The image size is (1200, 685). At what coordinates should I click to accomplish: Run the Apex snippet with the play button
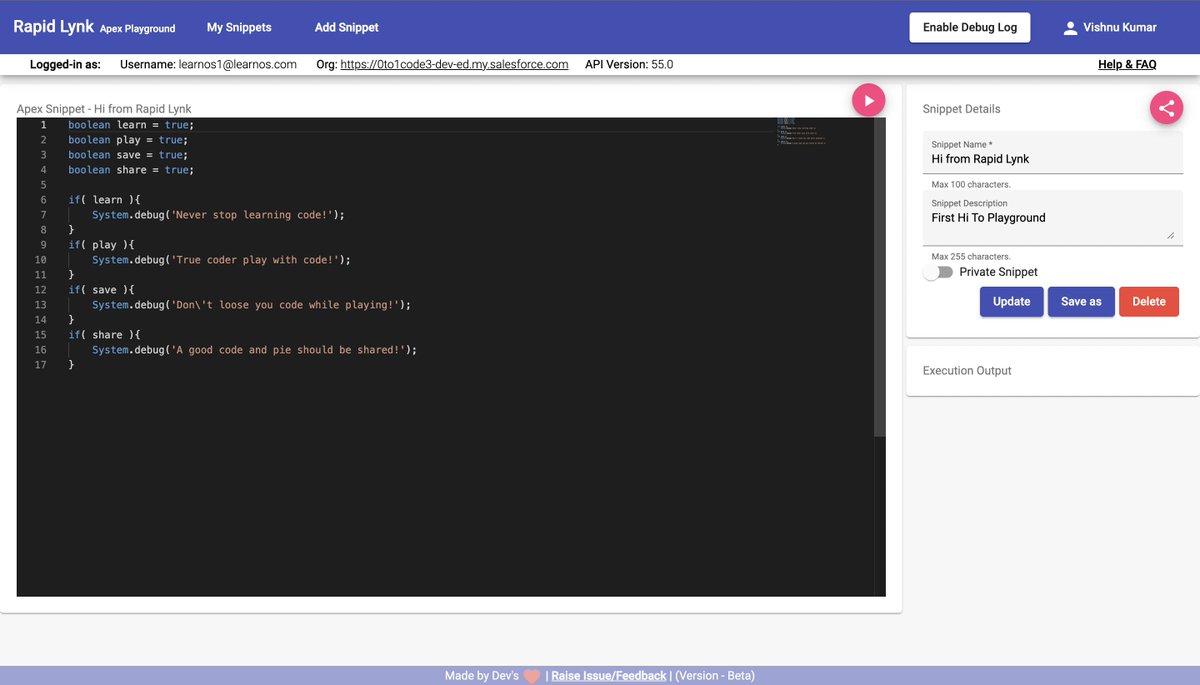[869, 100]
